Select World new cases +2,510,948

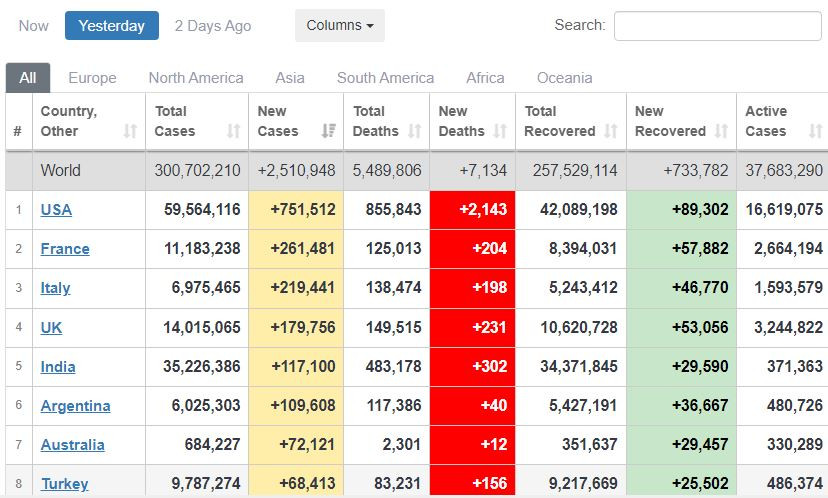point(296,170)
